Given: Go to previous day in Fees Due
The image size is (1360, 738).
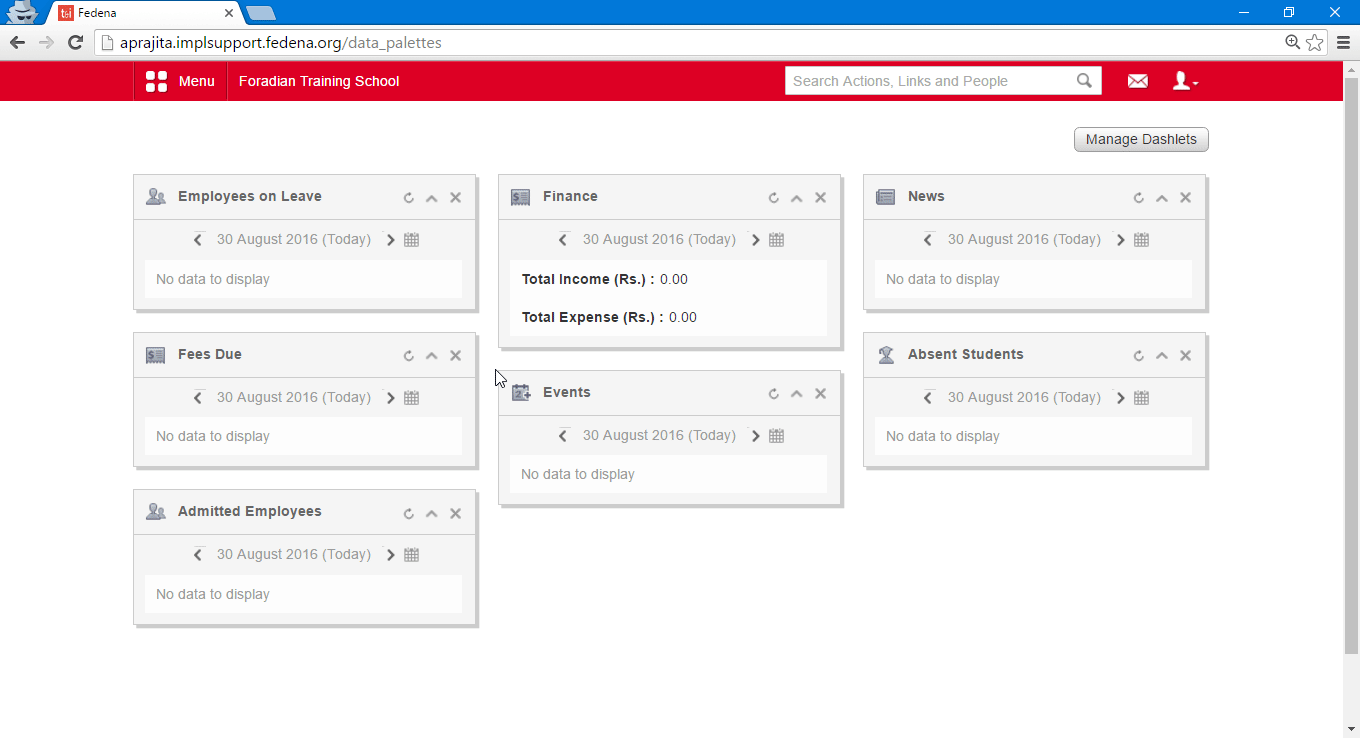Looking at the screenshot, I should point(198,398).
